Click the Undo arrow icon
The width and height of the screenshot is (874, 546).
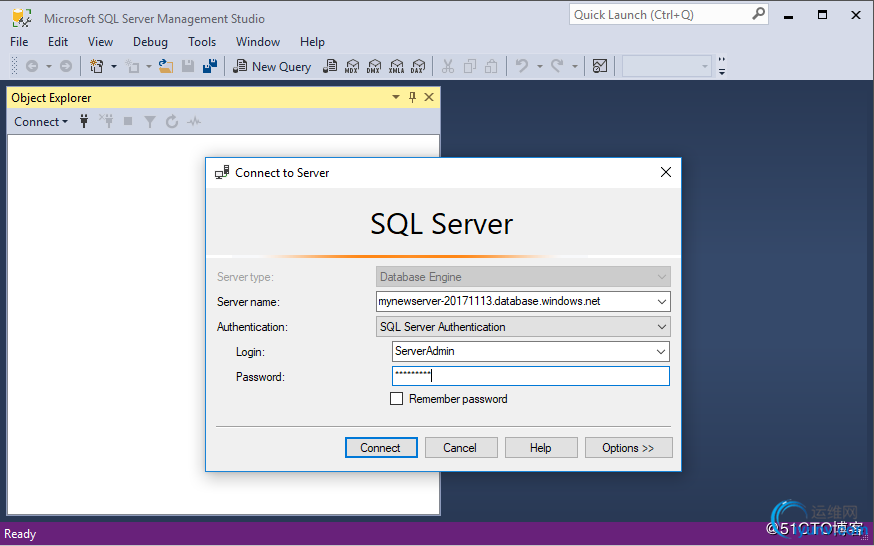(x=522, y=66)
